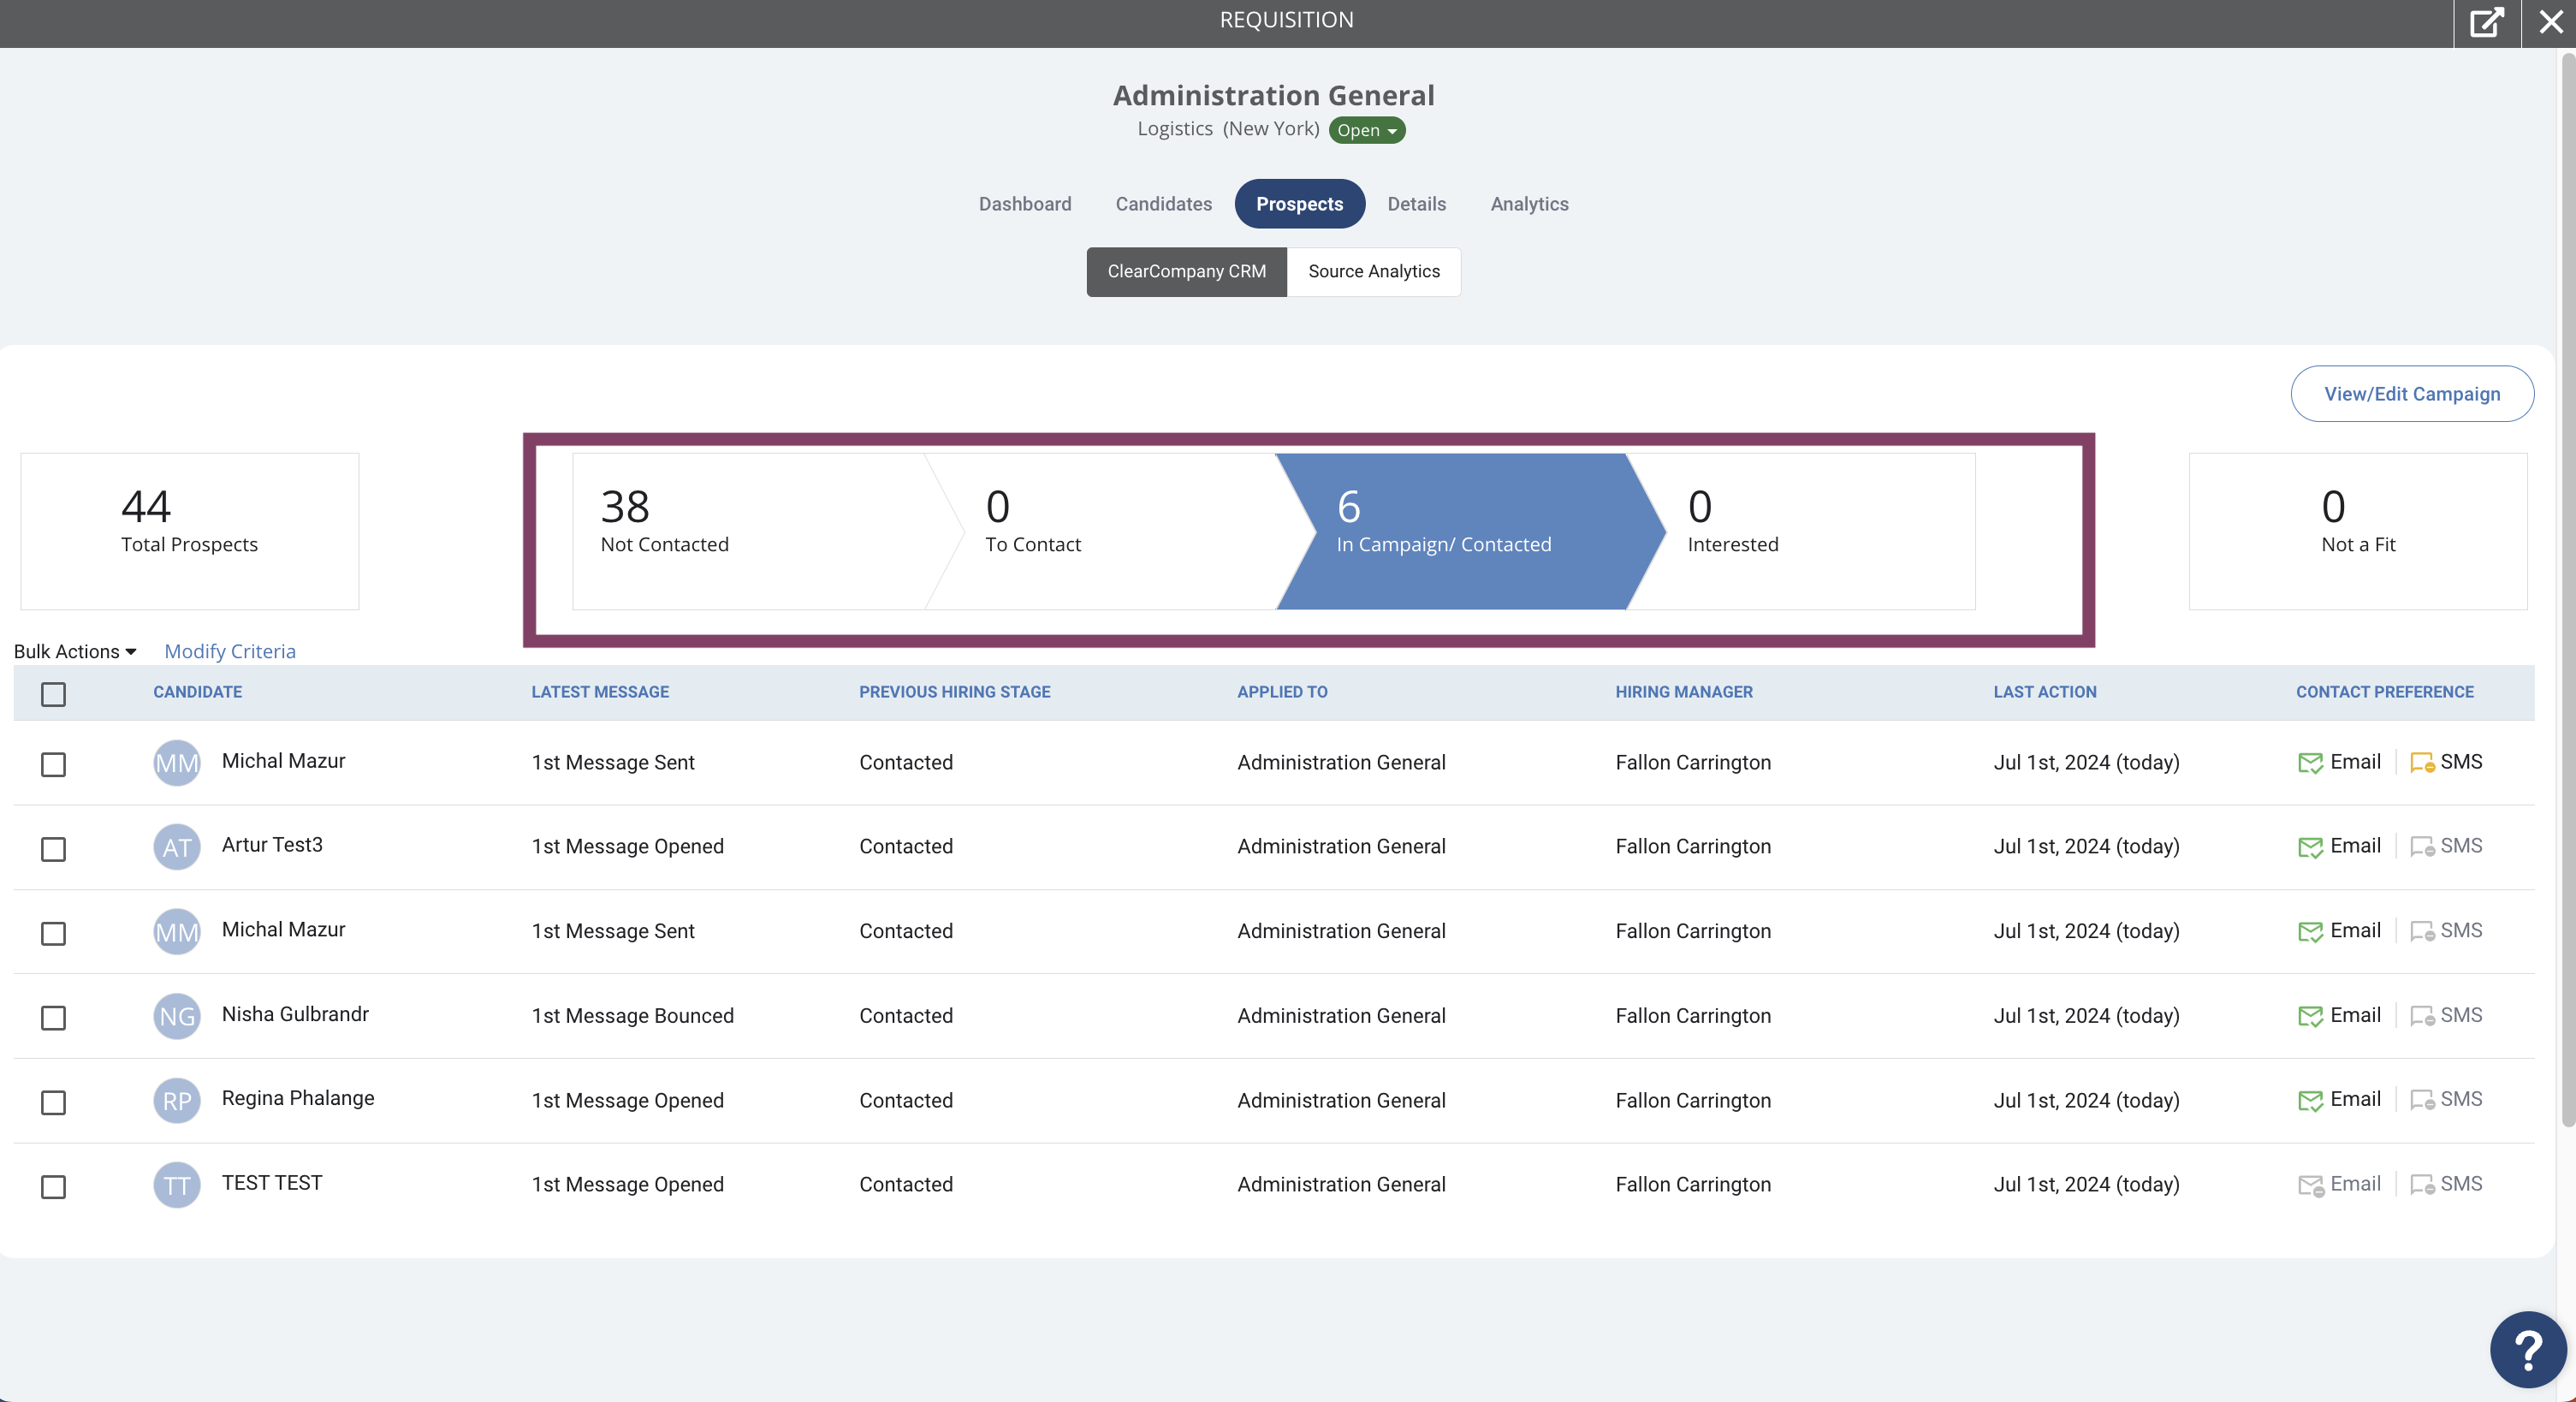This screenshot has height=1402, width=2576.
Task: Open the Analytics tab
Action: [x=1529, y=204]
